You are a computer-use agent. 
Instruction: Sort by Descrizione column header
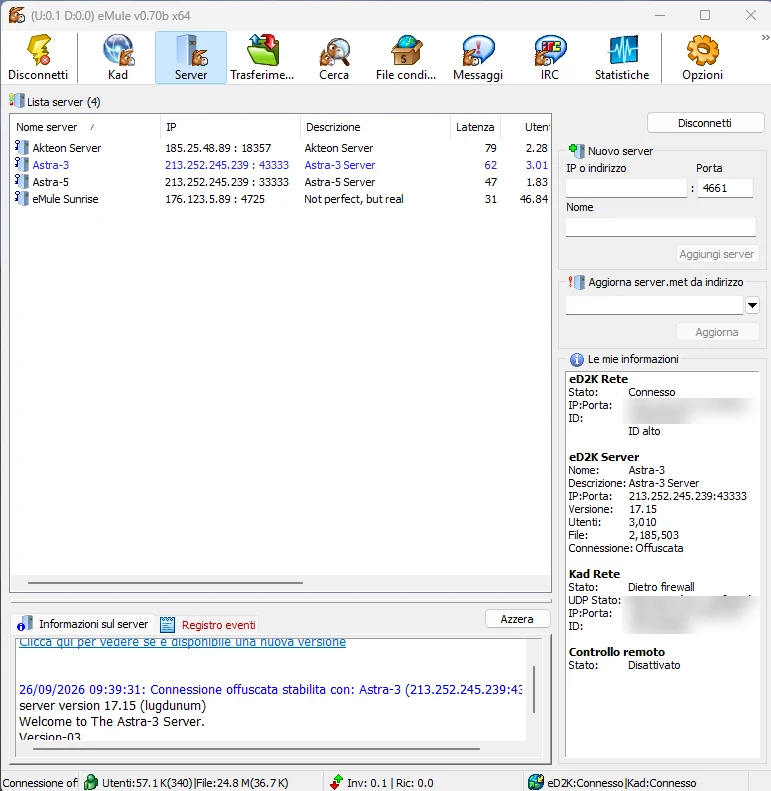click(x=375, y=127)
